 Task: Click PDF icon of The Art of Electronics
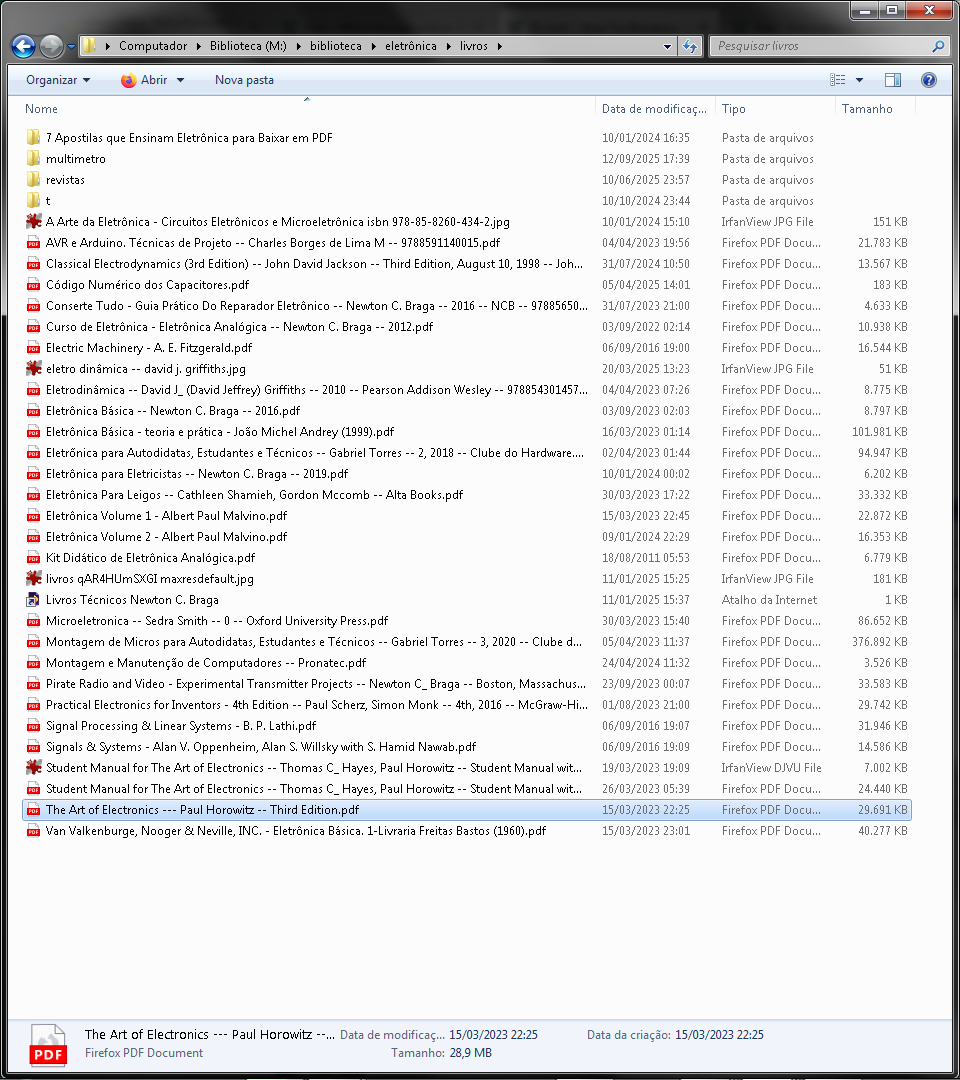[x=33, y=810]
